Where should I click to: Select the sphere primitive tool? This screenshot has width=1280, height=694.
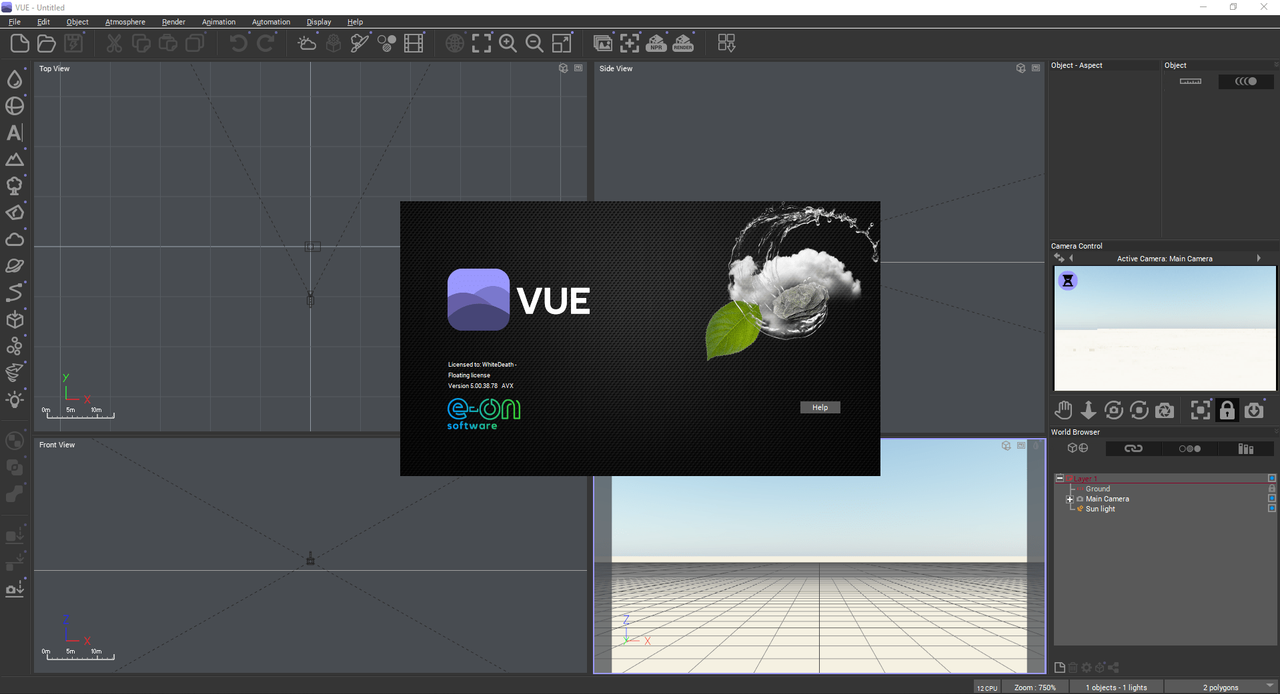15,106
